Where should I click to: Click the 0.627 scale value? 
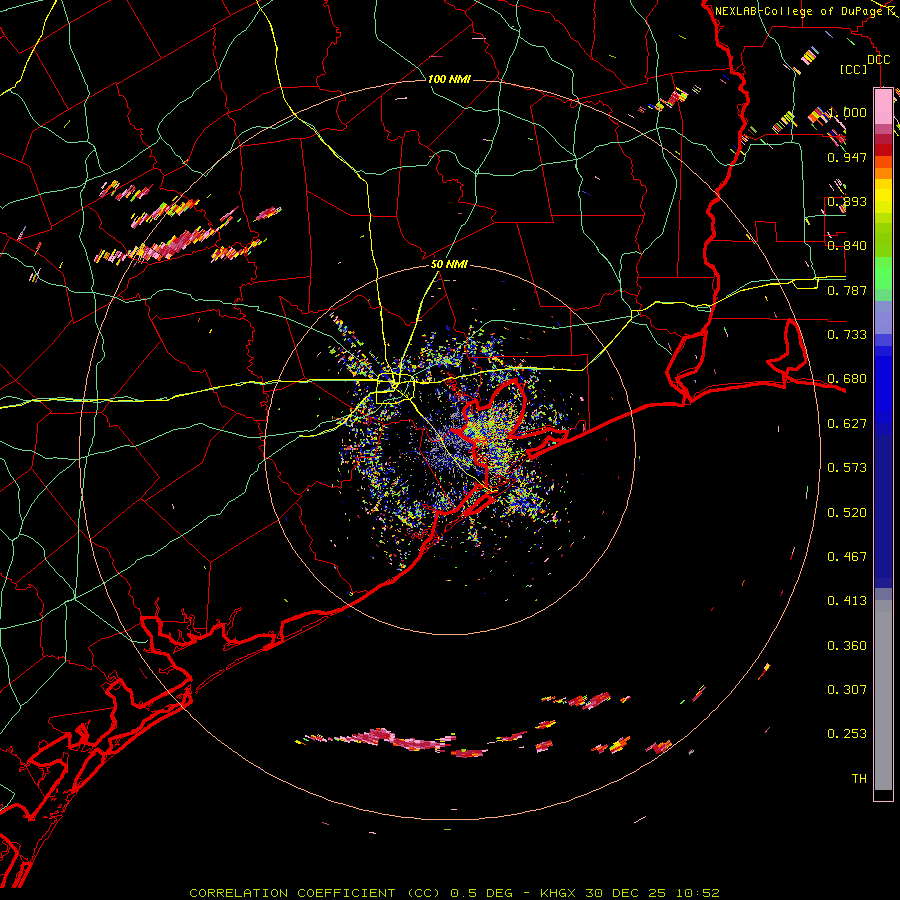[847, 424]
